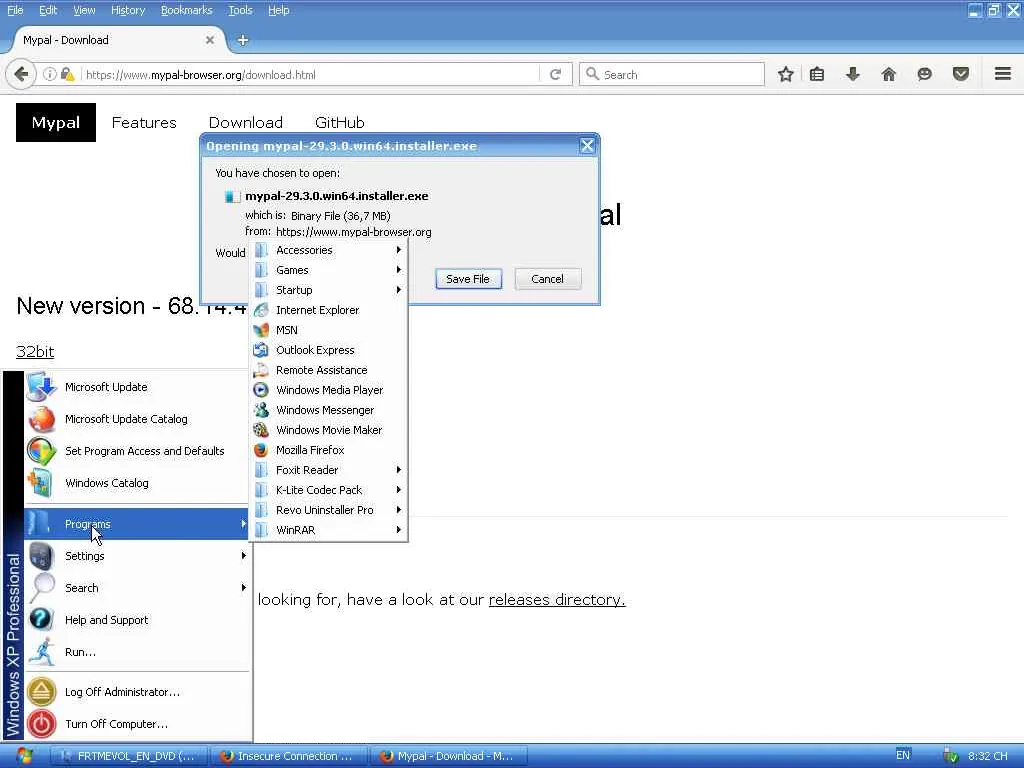Open the Pocket toolbar icon
Screen dimensions: 1024x768
coord(961,74)
